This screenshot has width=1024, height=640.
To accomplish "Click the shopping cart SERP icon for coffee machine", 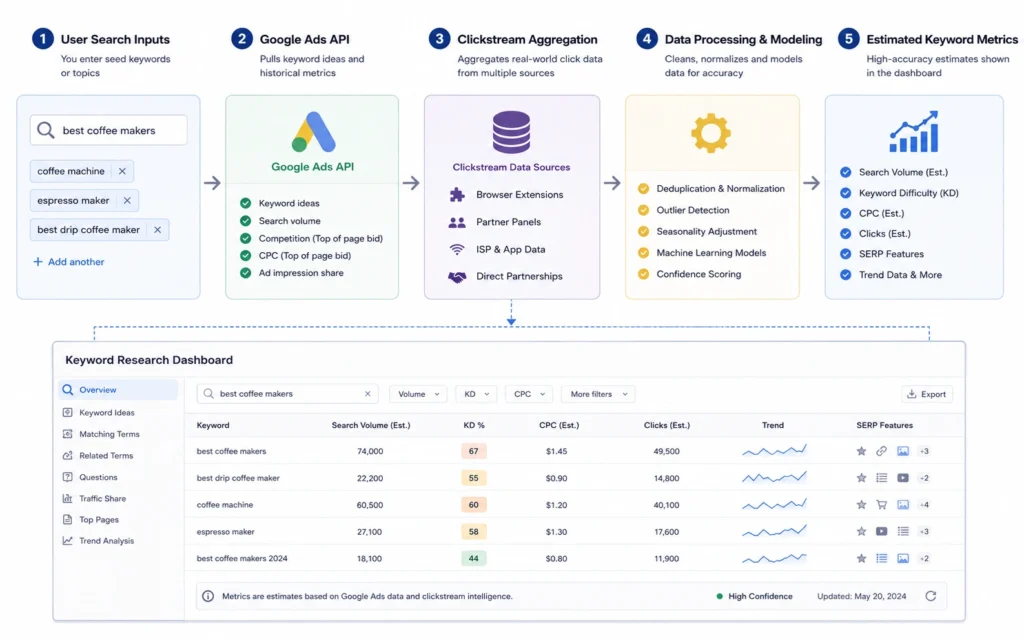I will 882,505.
